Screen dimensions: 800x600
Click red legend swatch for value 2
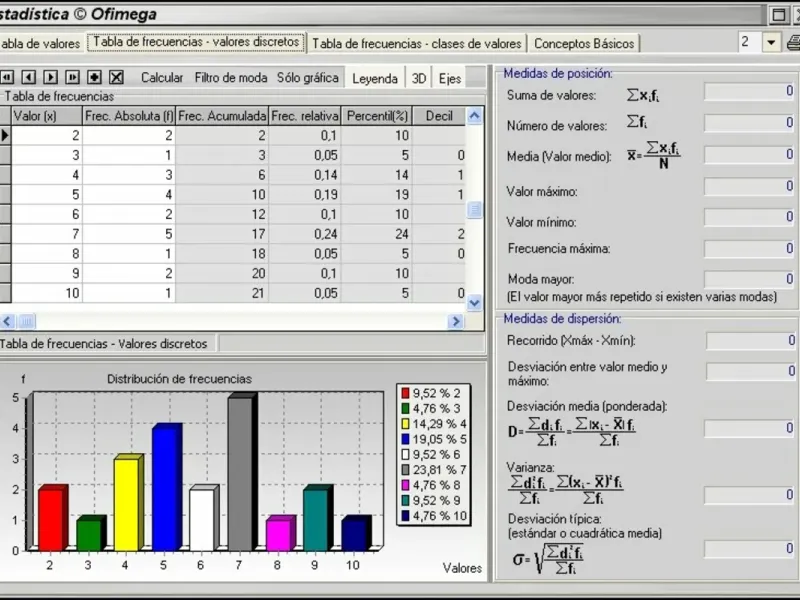(406, 393)
